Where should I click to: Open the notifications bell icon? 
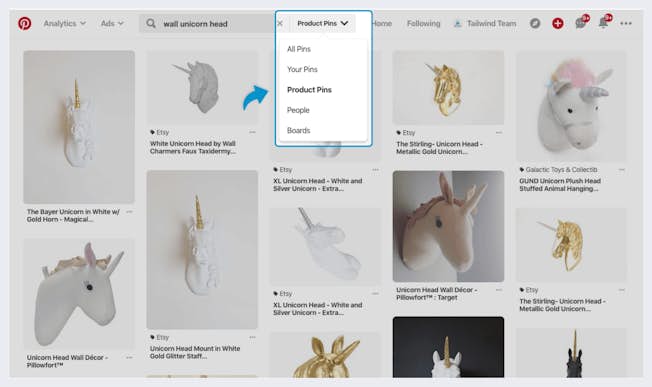pos(603,23)
